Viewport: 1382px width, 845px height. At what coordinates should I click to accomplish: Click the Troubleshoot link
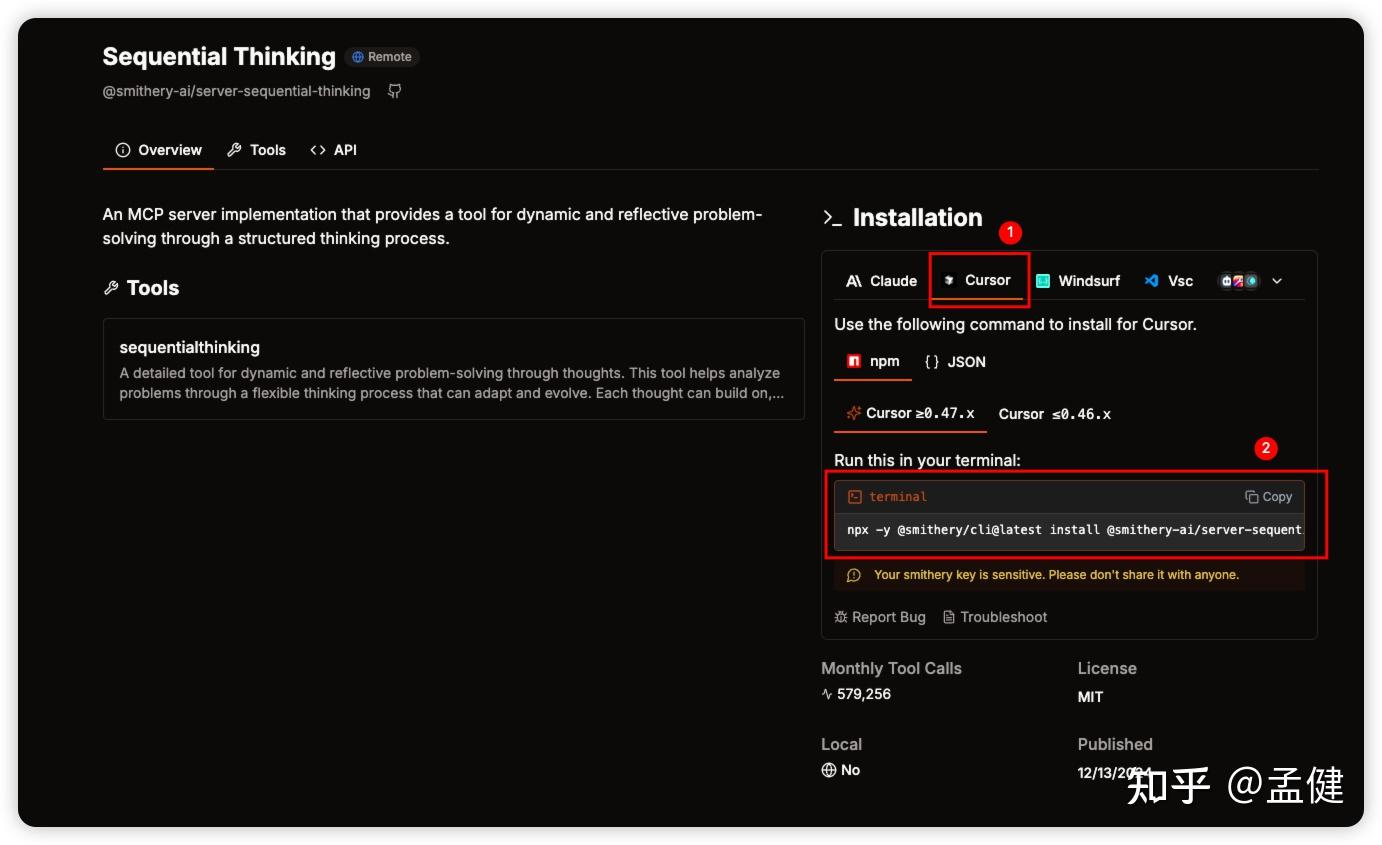tap(1003, 617)
